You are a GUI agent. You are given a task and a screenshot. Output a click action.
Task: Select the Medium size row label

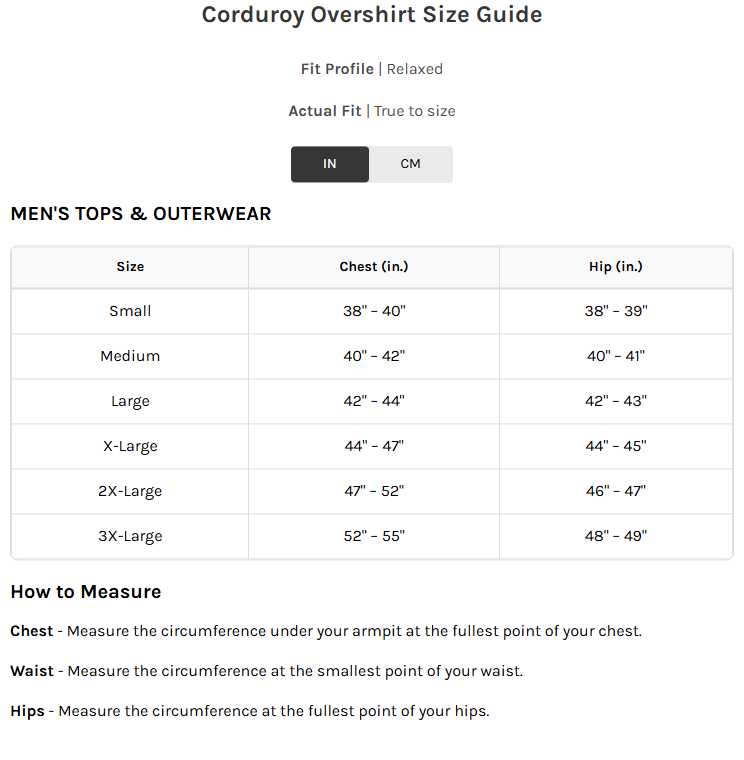130,356
